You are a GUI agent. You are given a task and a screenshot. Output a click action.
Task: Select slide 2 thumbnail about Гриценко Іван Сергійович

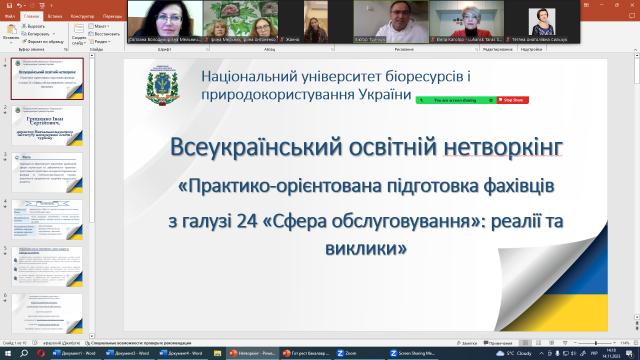[47, 126]
